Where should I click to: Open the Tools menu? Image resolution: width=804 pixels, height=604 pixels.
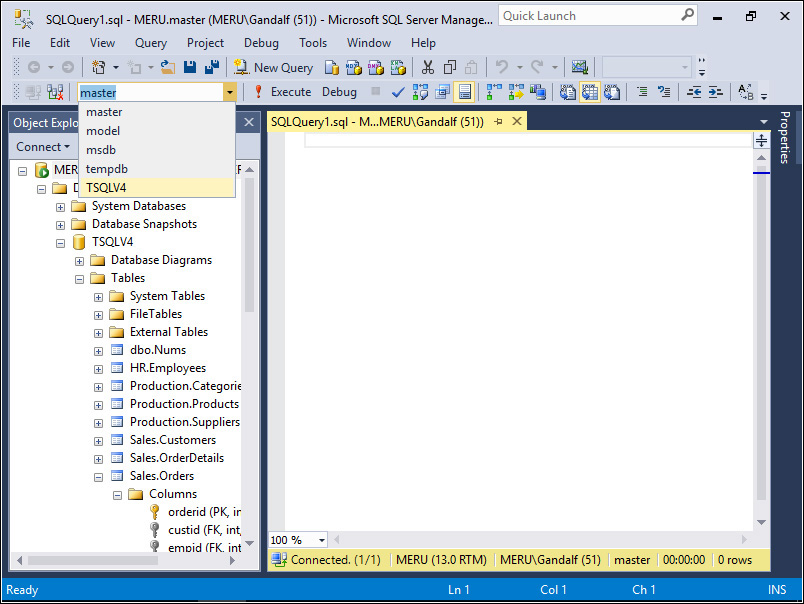[313, 43]
